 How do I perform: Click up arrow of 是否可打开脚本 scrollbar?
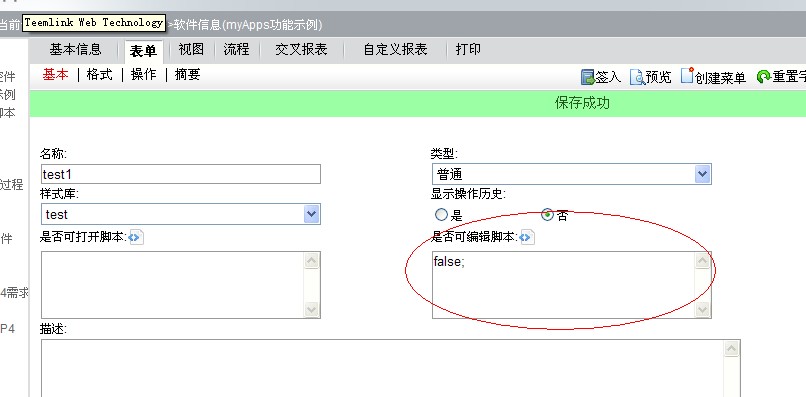point(312,261)
